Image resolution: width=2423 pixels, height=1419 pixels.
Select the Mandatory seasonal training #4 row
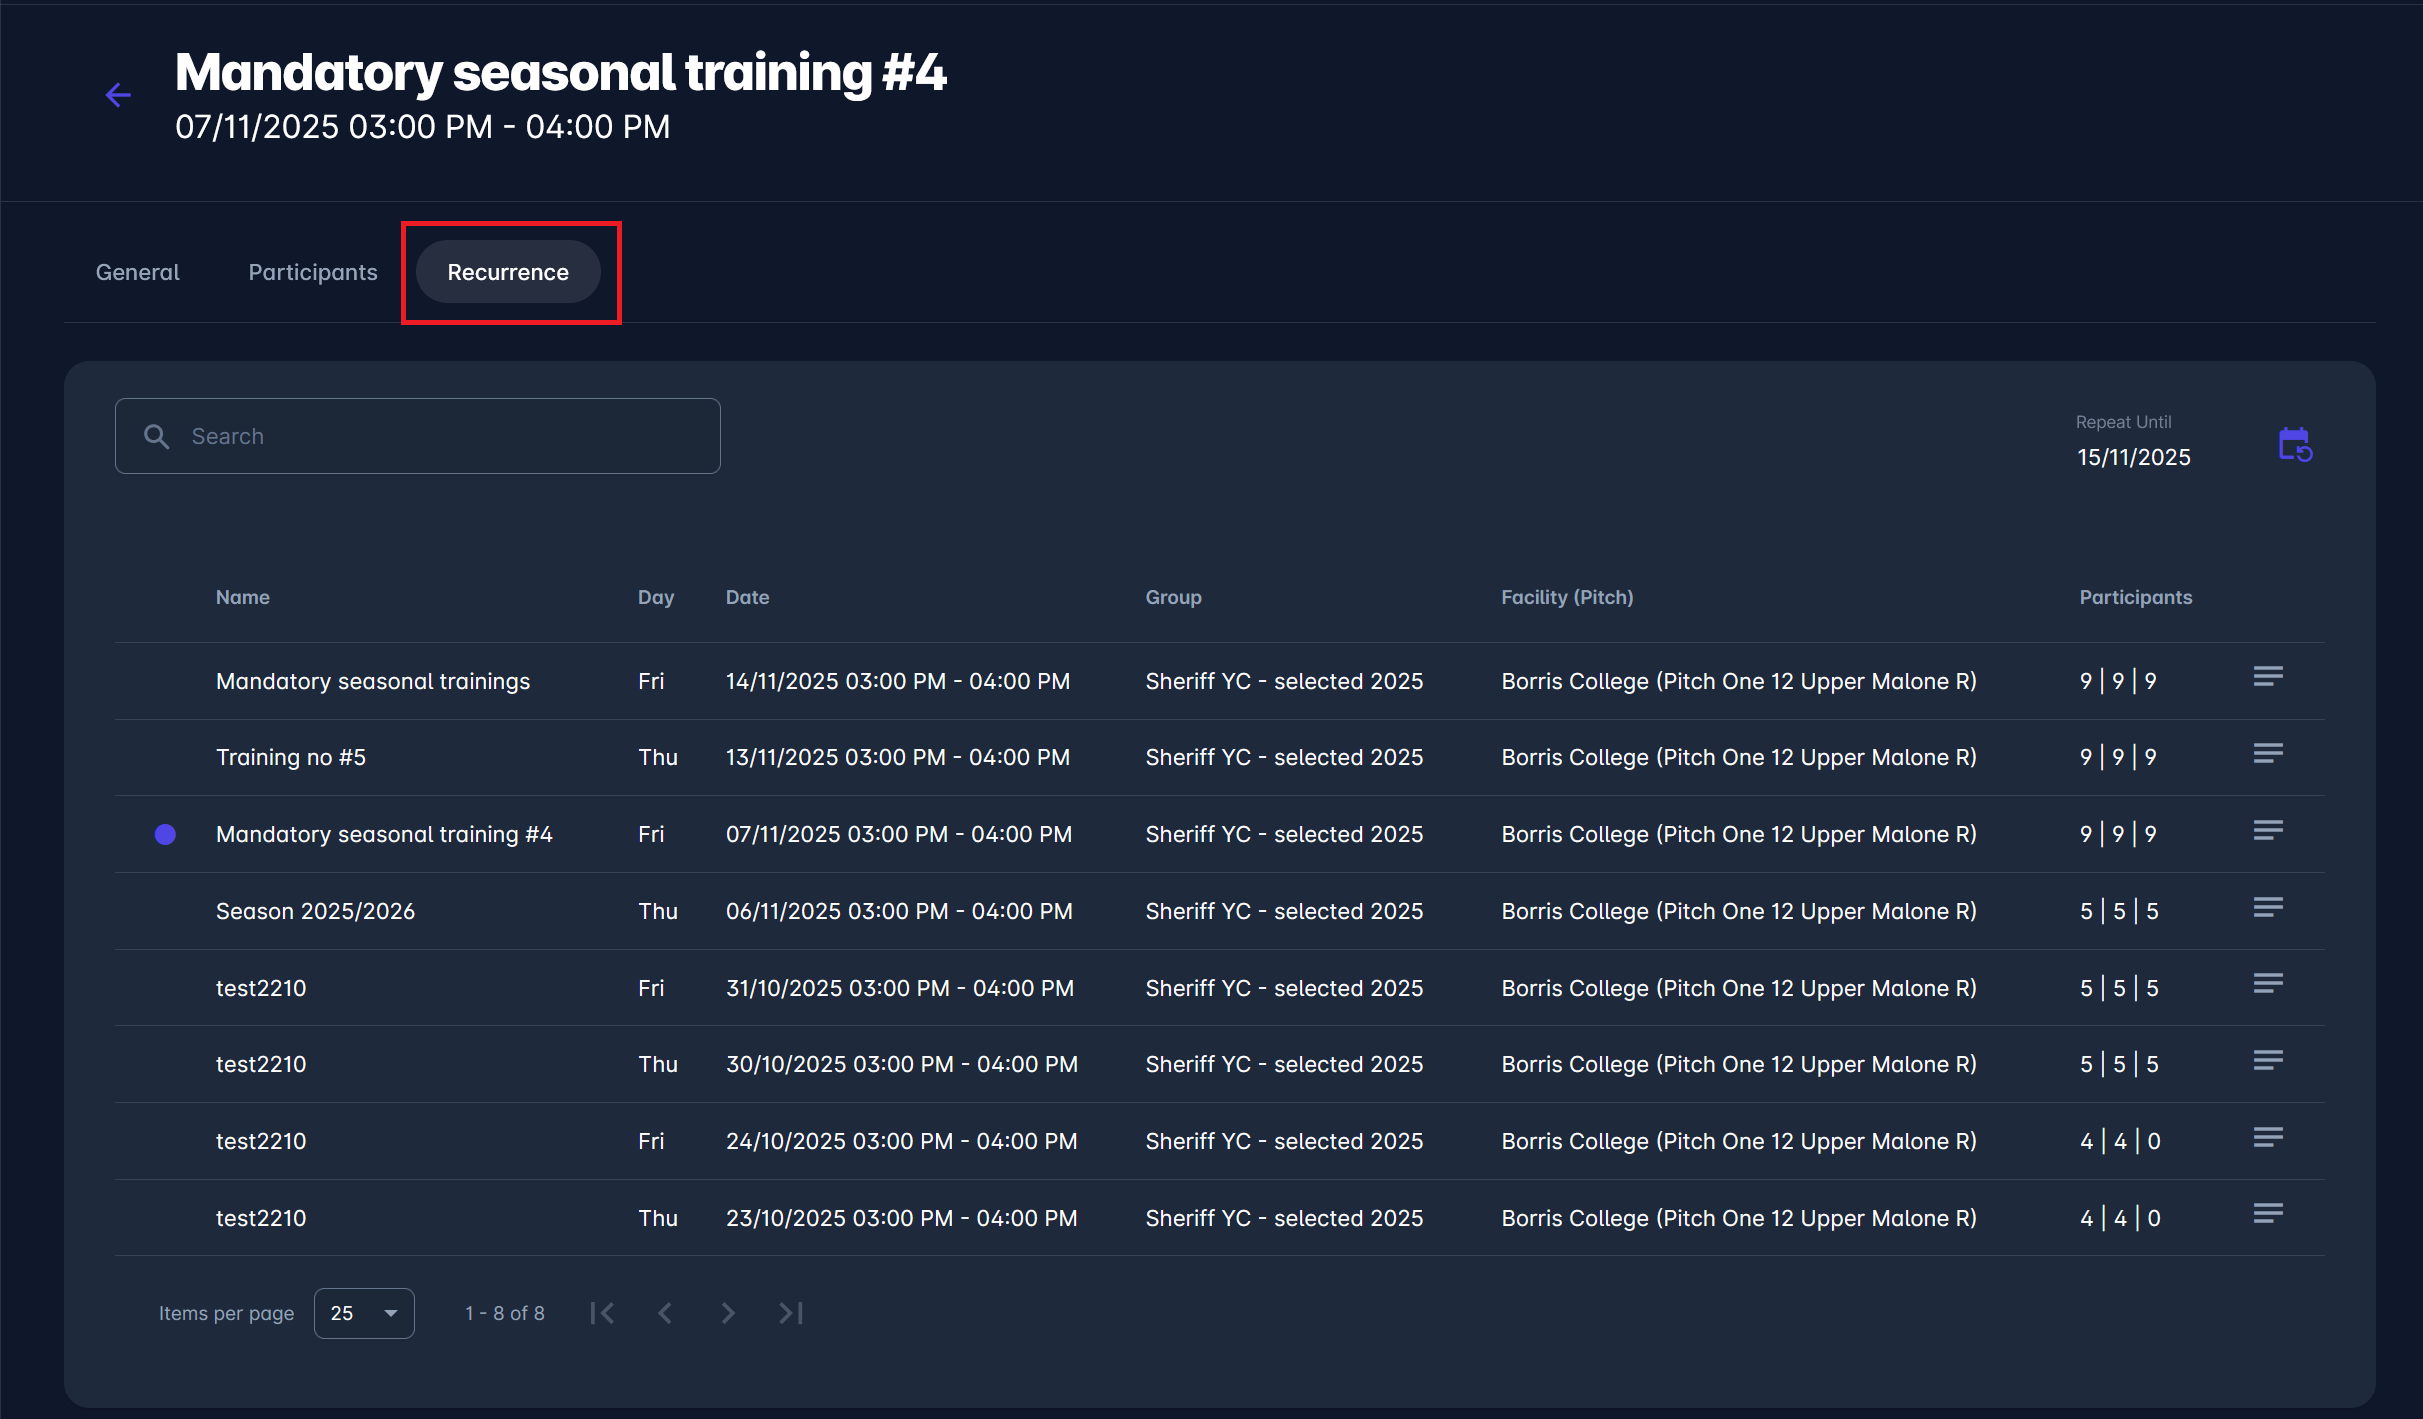pyautogui.click(x=384, y=834)
